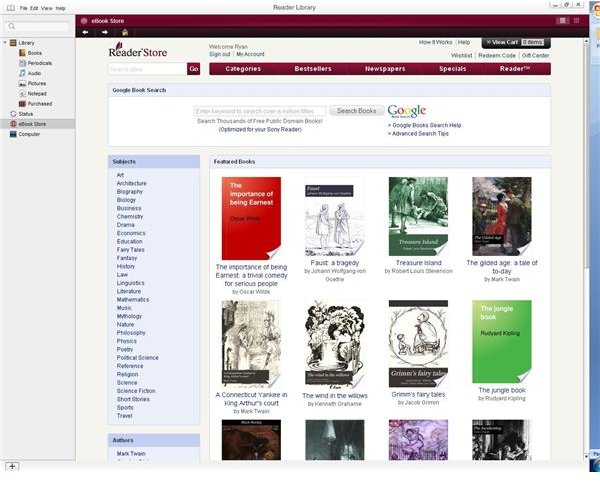
Task: Open the Books icon in sidebar
Action: (23, 53)
